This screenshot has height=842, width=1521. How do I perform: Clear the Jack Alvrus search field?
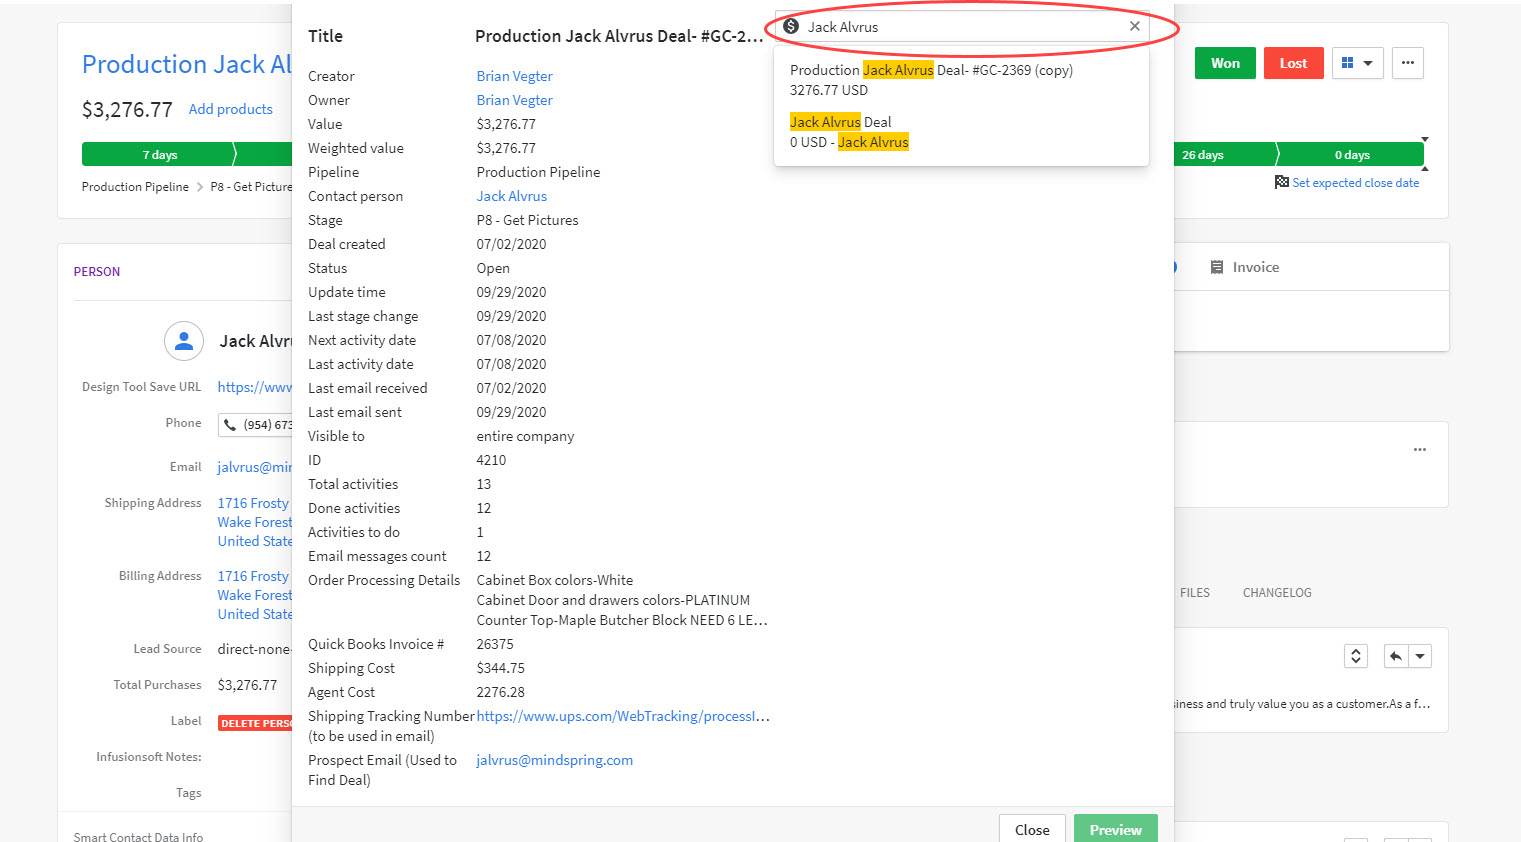pyautogui.click(x=1134, y=27)
